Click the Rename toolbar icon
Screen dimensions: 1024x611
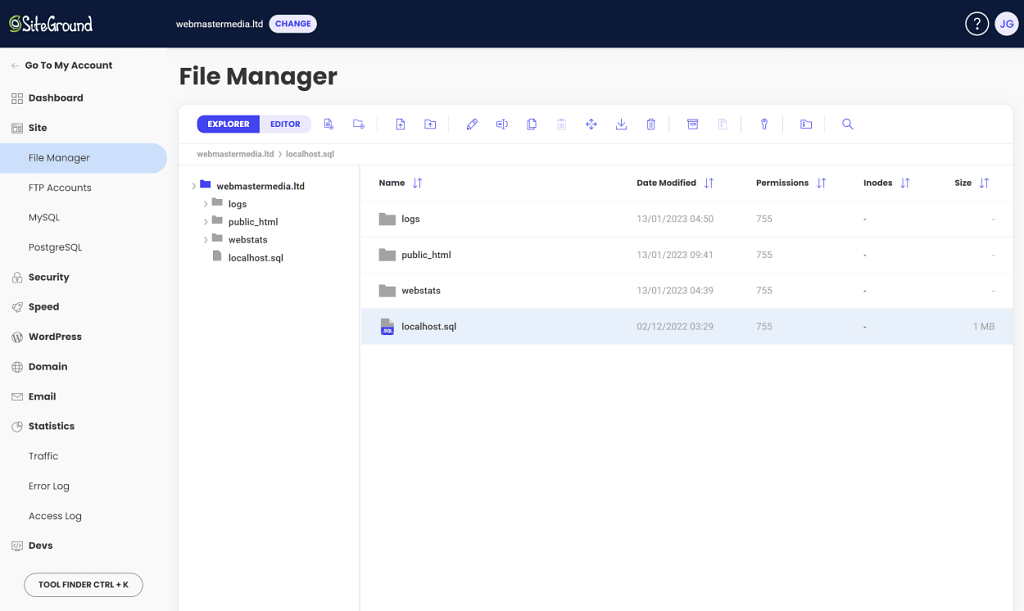click(x=502, y=124)
